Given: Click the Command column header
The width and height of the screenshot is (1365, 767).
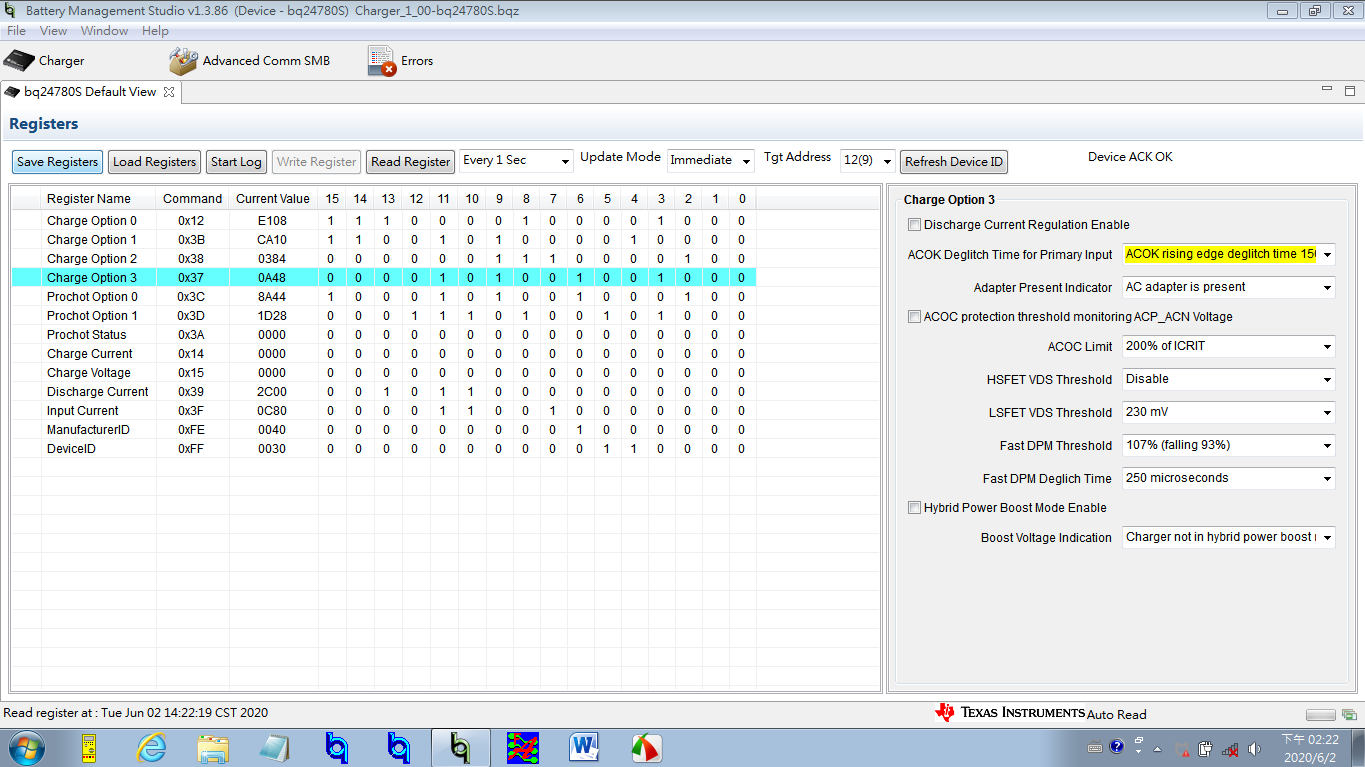Looking at the screenshot, I should tap(192, 199).
